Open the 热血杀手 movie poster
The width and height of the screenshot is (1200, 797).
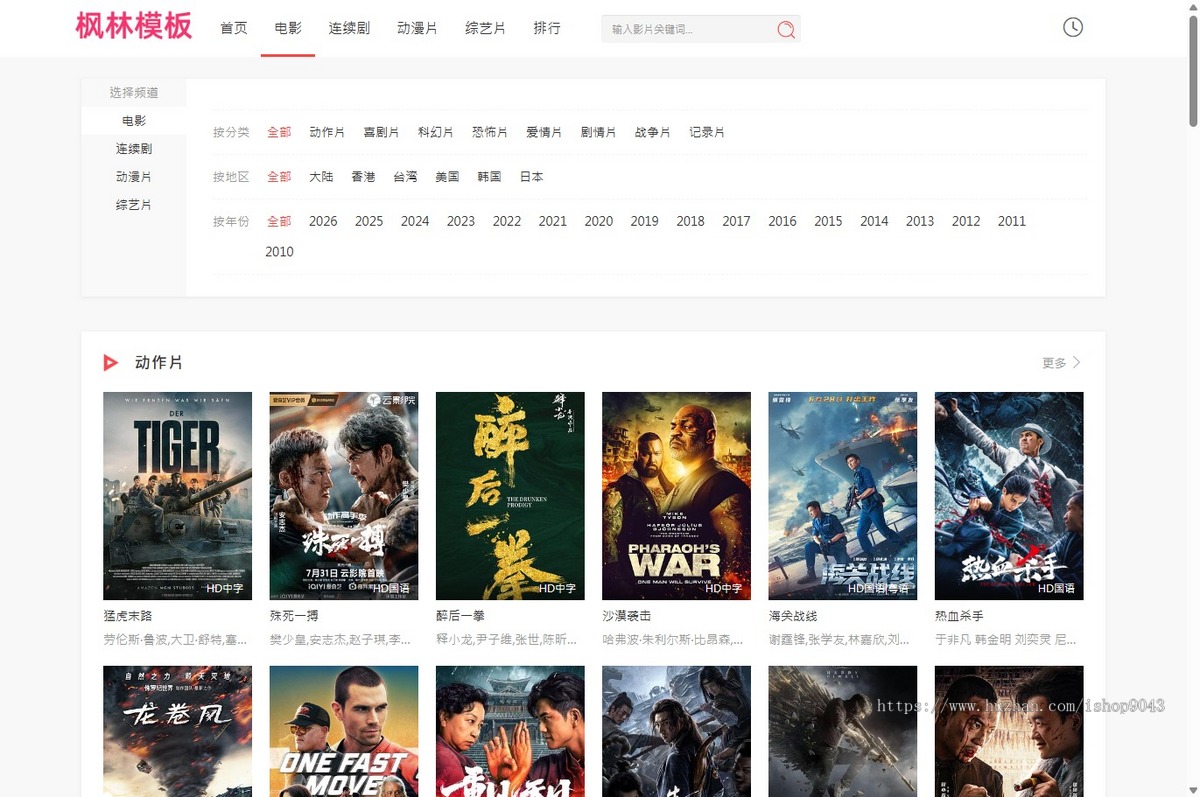coord(1009,496)
